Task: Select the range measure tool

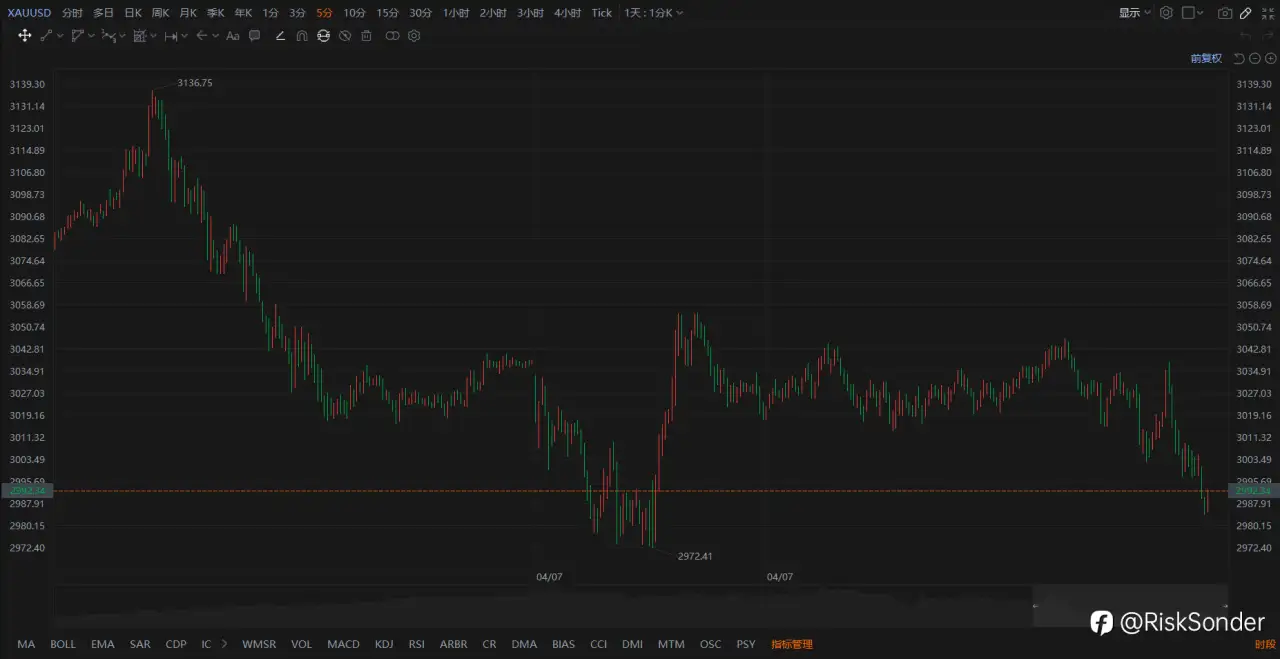Action: tap(171, 36)
